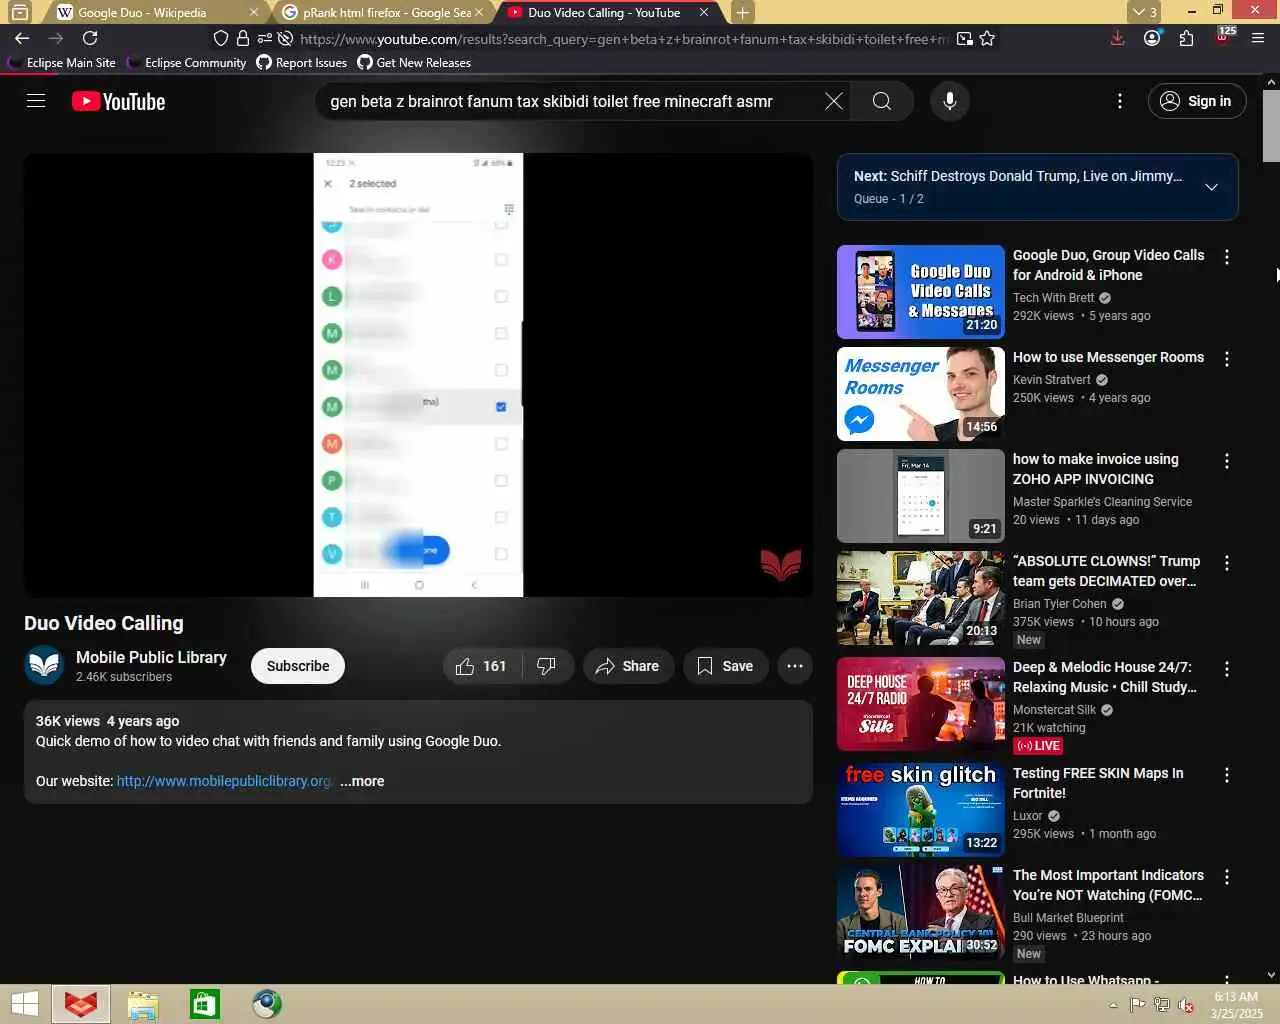The height and width of the screenshot is (1024, 1280).
Task: Go forward using the browser forward arrow
Action: (56, 38)
